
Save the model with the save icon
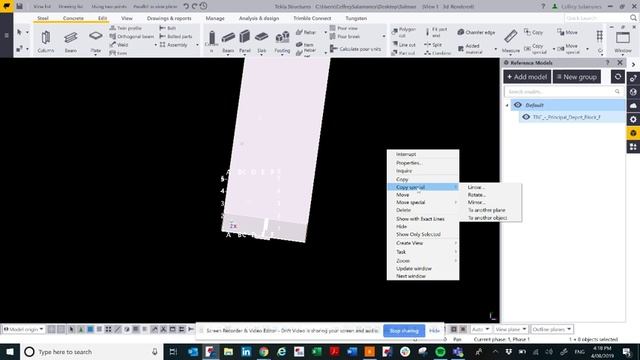pos(19,6)
